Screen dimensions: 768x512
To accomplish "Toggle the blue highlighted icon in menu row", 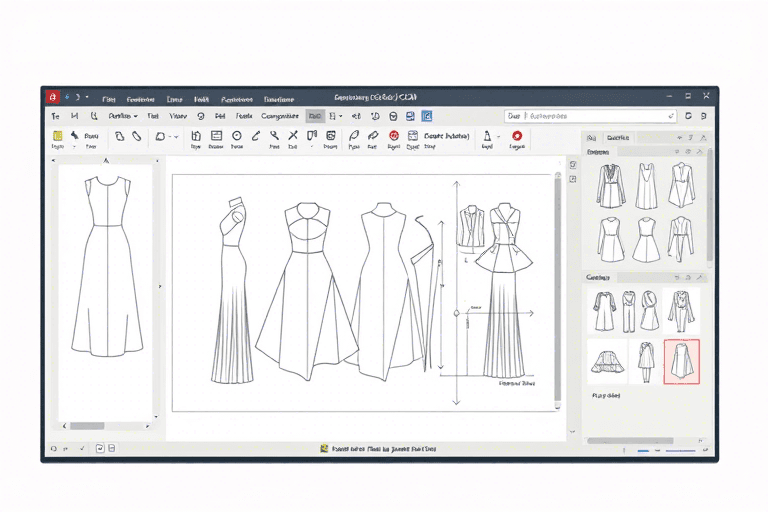I will pos(426,116).
